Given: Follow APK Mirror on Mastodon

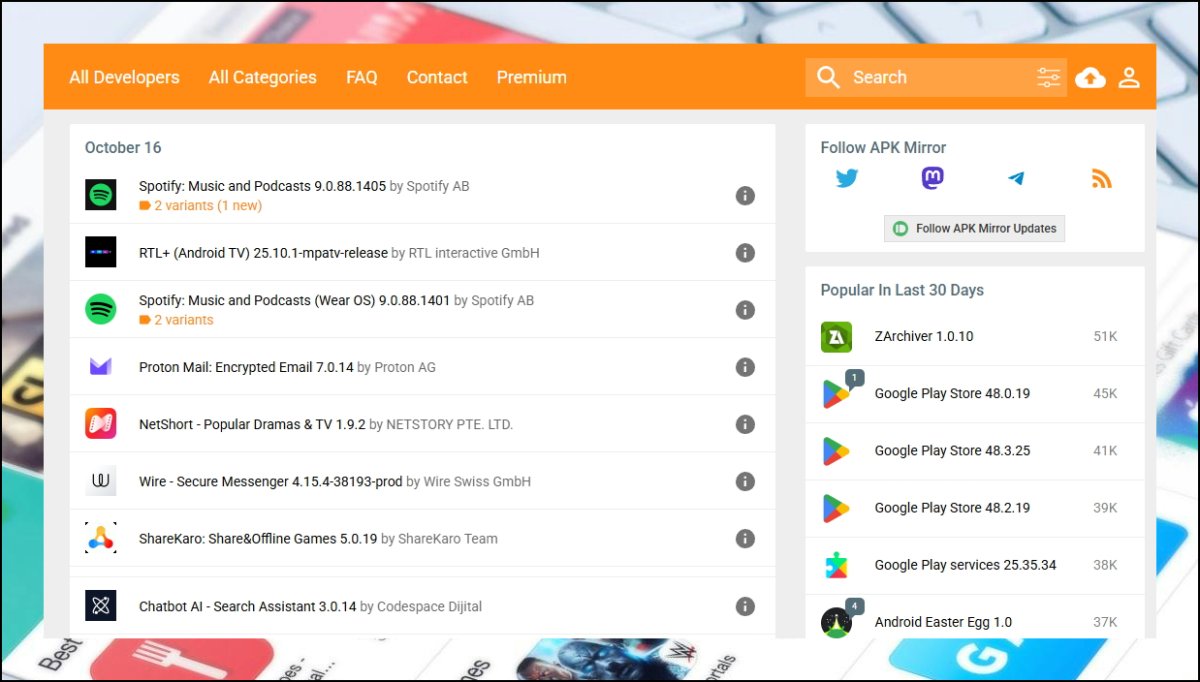Looking at the screenshot, I should tap(932, 179).
